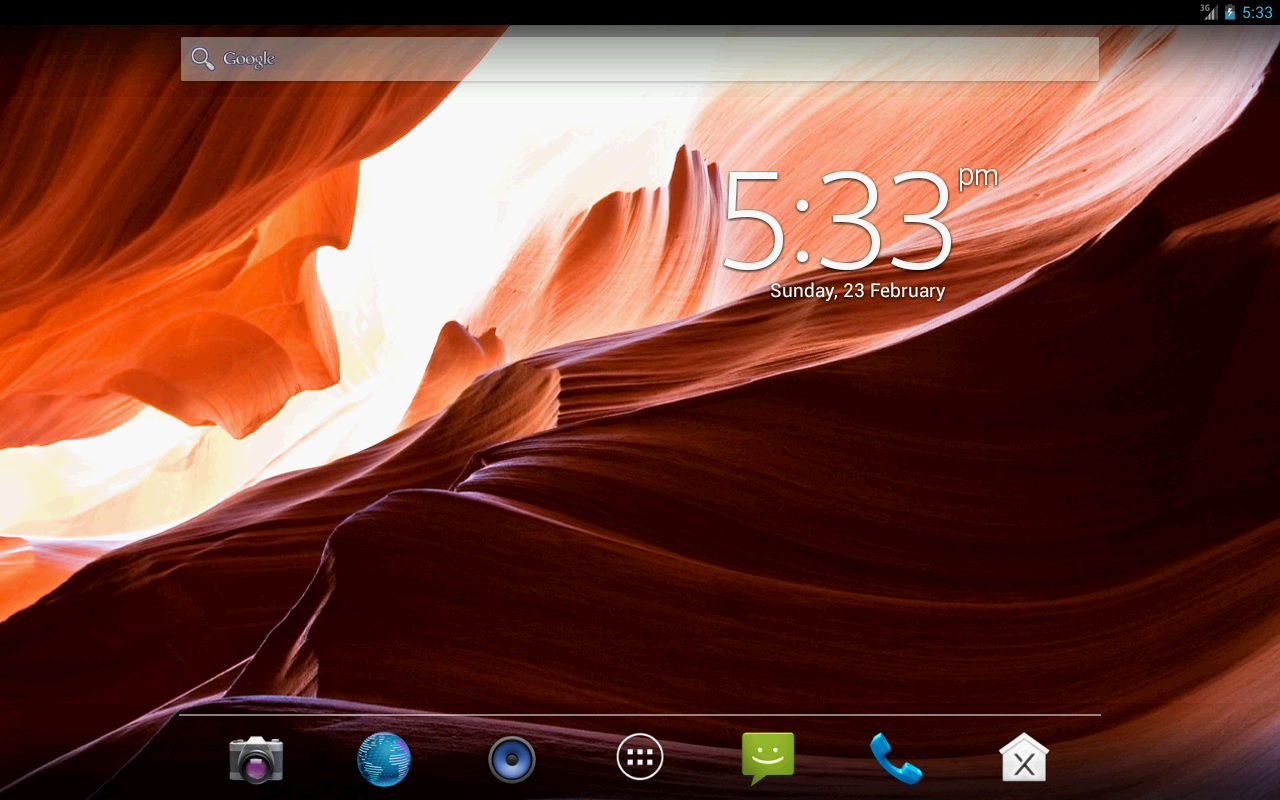The height and width of the screenshot is (800, 1280).
Task: Open the house icon with X in dock
Action: tap(1024, 758)
